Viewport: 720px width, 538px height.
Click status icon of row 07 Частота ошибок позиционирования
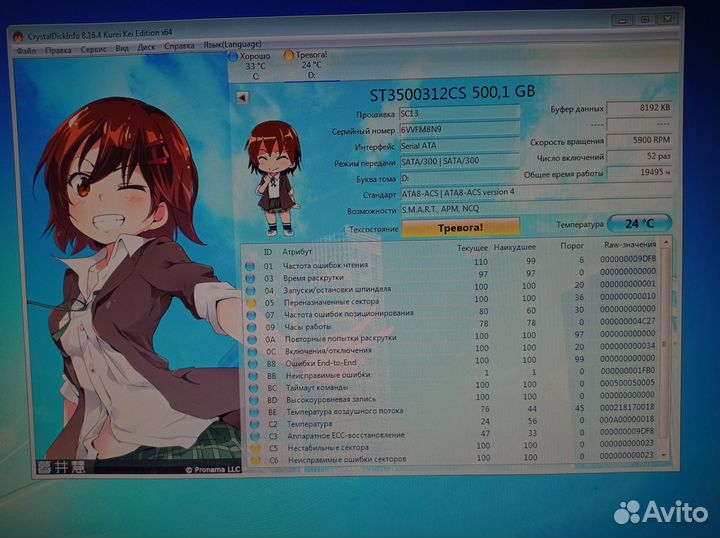[252, 315]
